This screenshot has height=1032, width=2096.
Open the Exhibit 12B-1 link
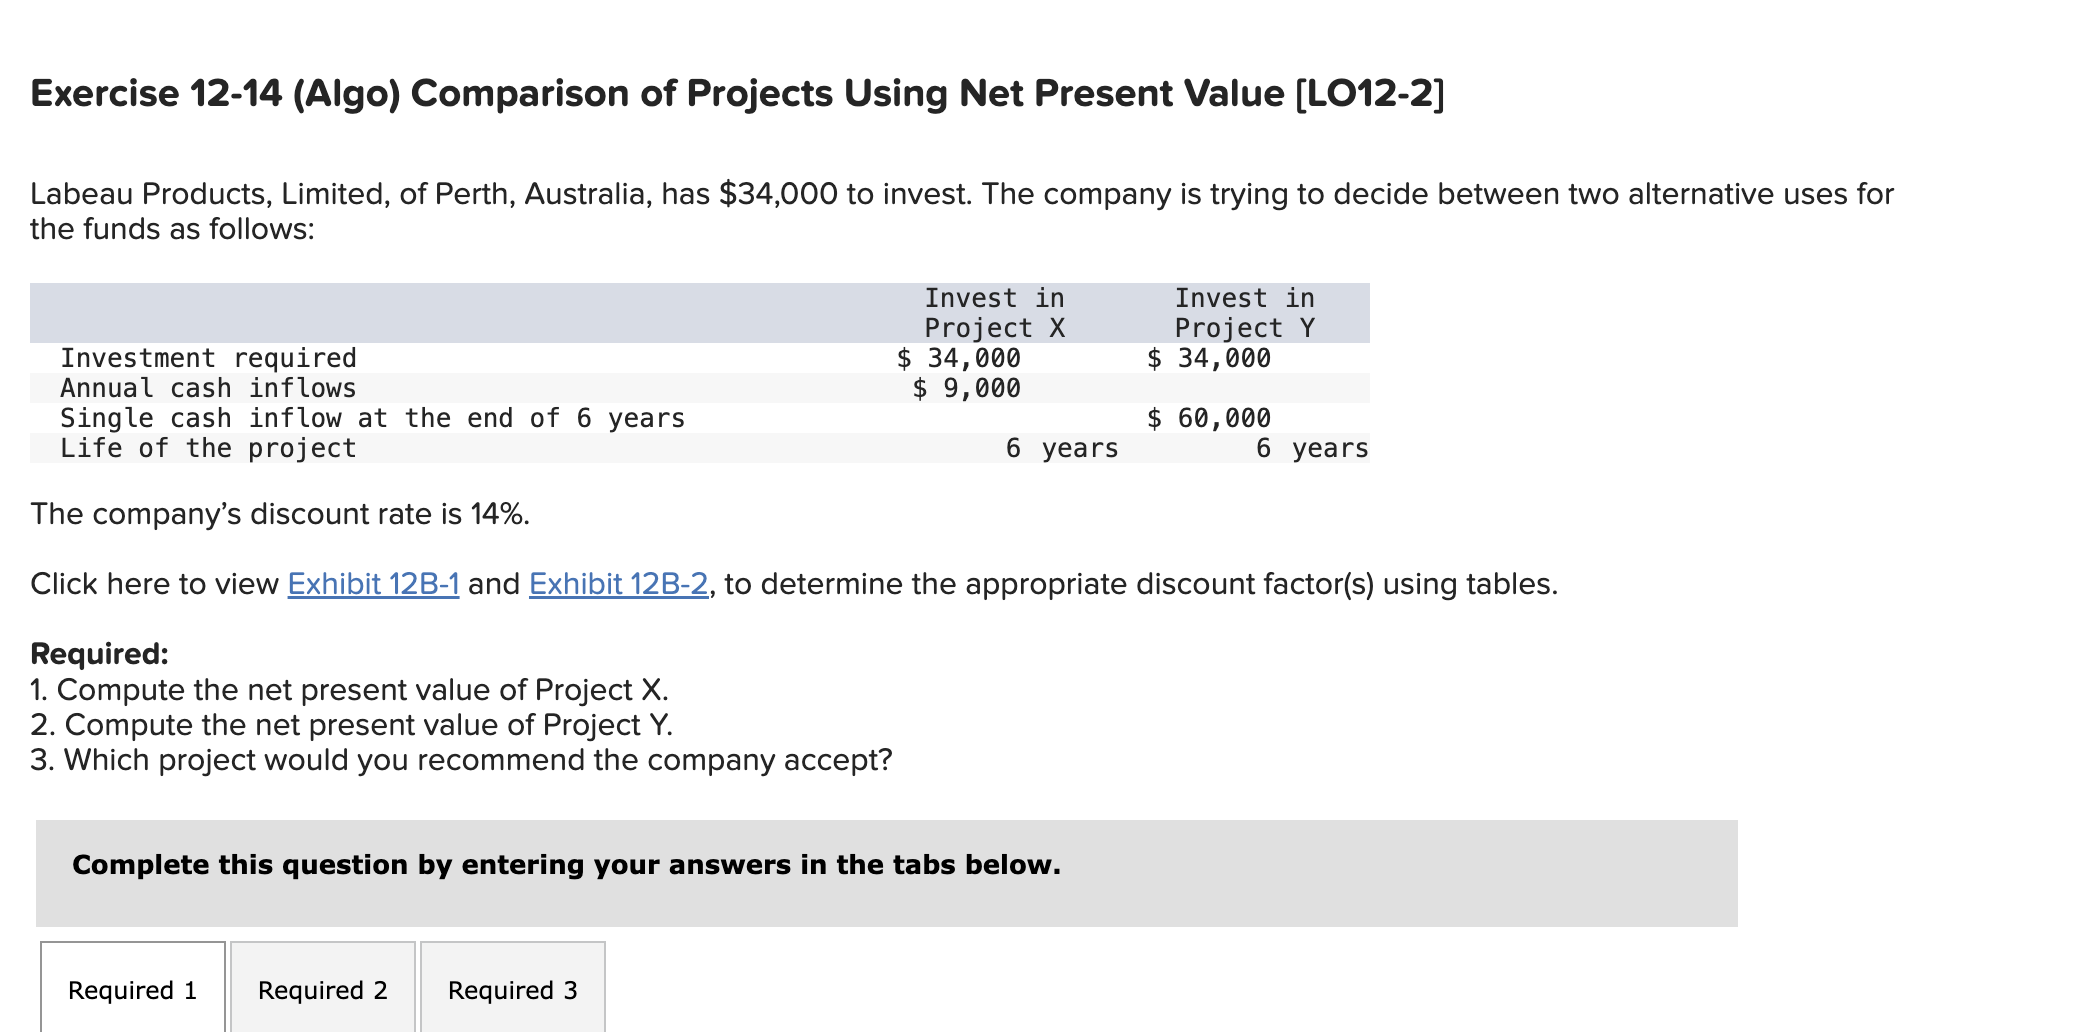tap(371, 584)
